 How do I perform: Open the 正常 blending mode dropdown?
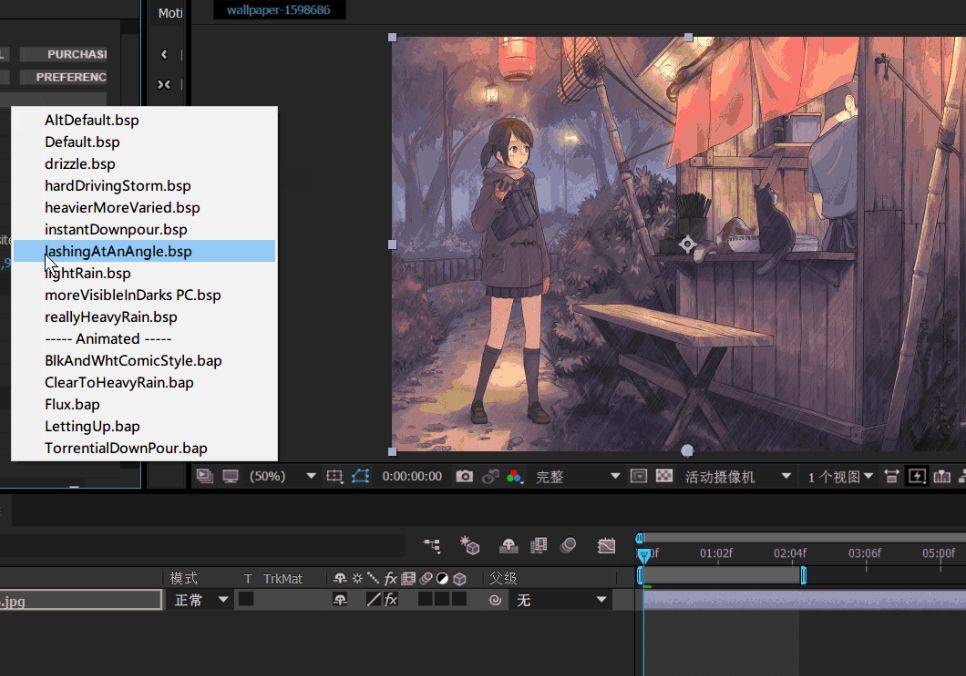click(201, 600)
